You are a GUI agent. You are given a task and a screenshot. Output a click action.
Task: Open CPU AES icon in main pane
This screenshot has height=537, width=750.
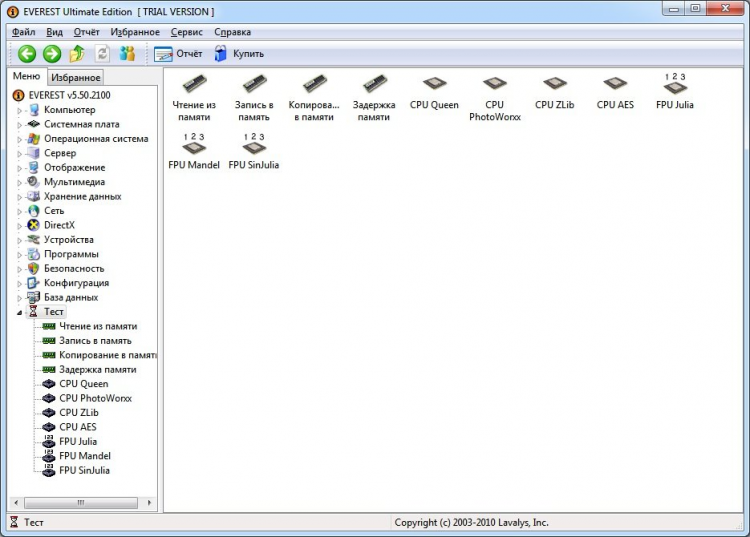(615, 92)
